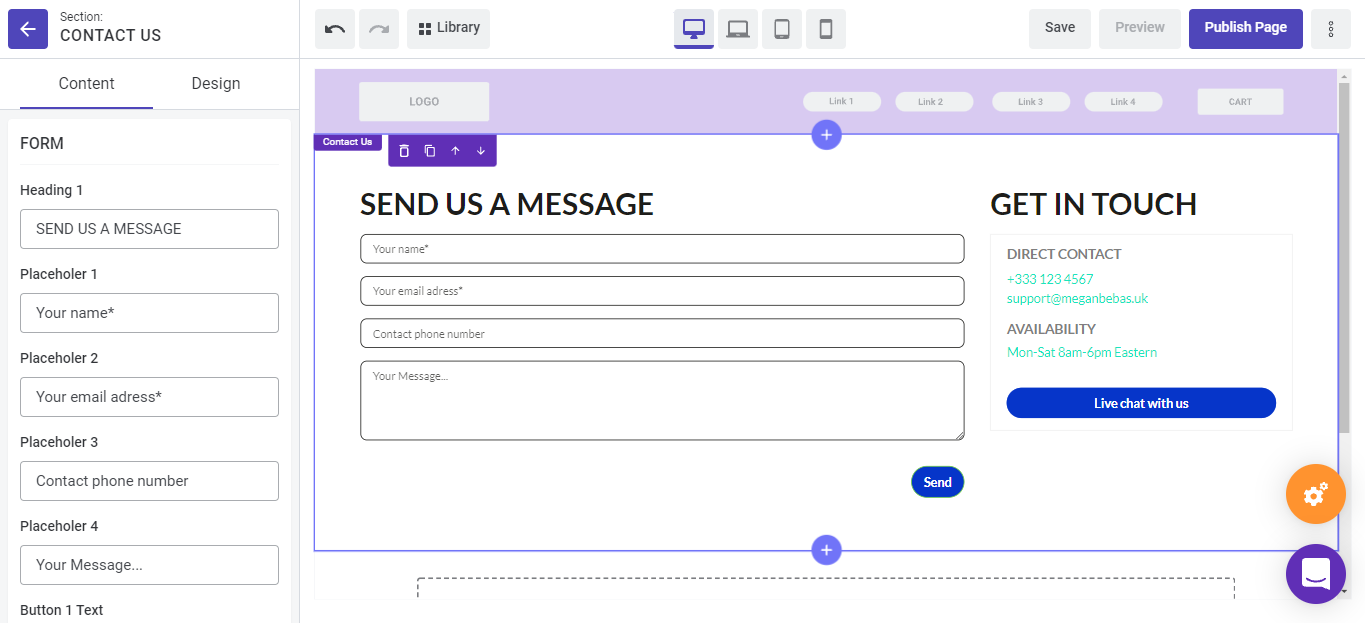Switch to mobile preview mode

[826, 29]
